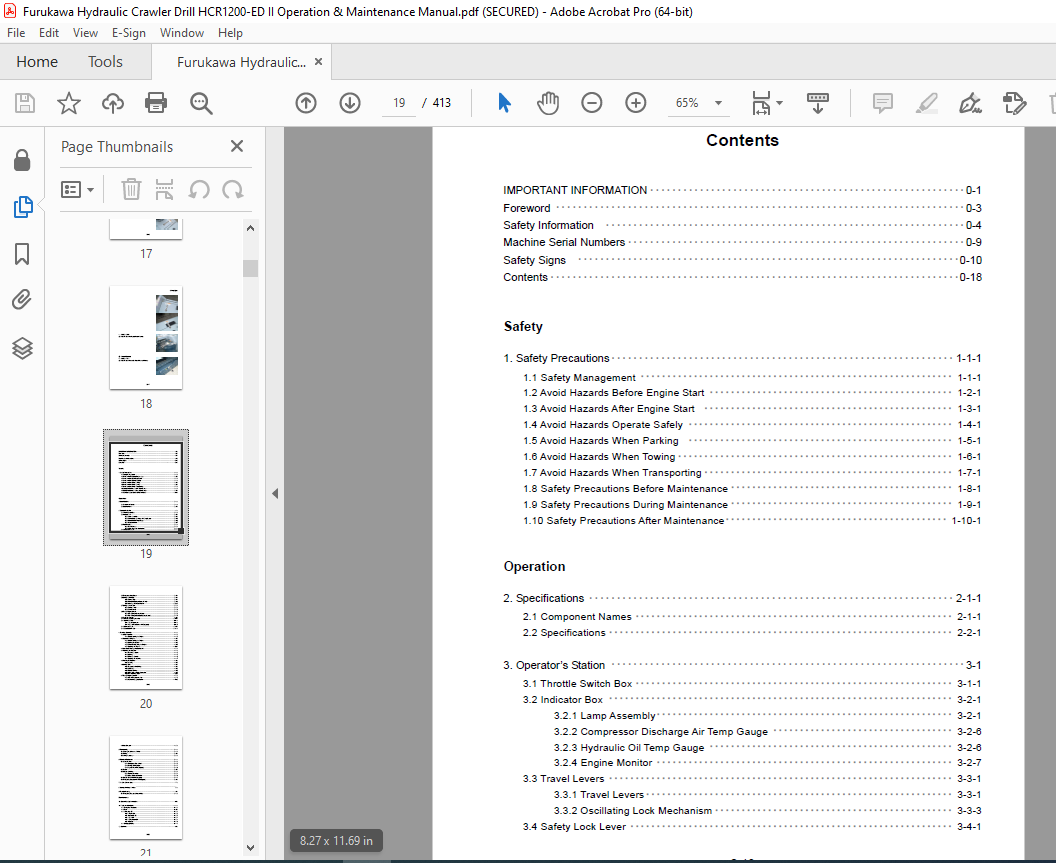Click the thumbnails scrollbar thumb

[251, 268]
